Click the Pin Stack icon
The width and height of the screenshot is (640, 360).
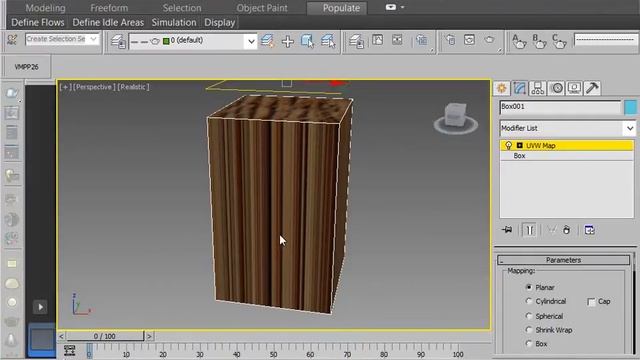click(x=507, y=230)
